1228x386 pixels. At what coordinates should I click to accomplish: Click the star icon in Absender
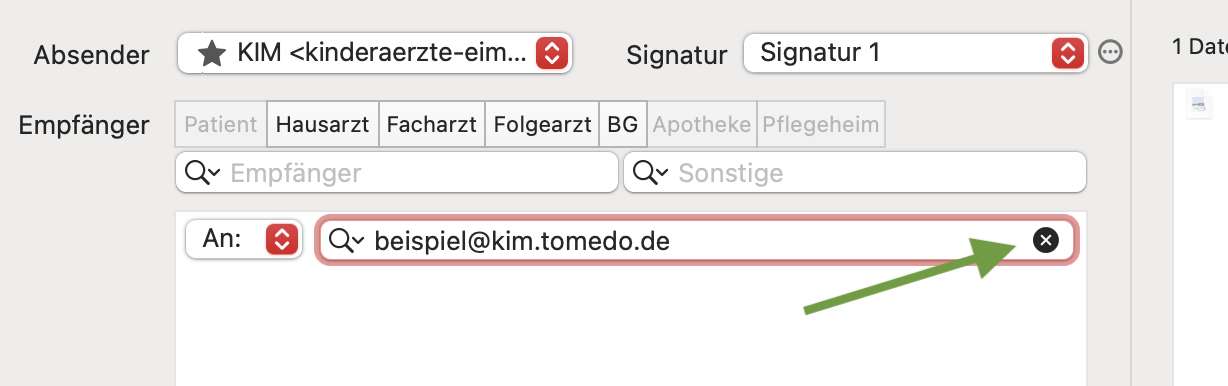211,53
